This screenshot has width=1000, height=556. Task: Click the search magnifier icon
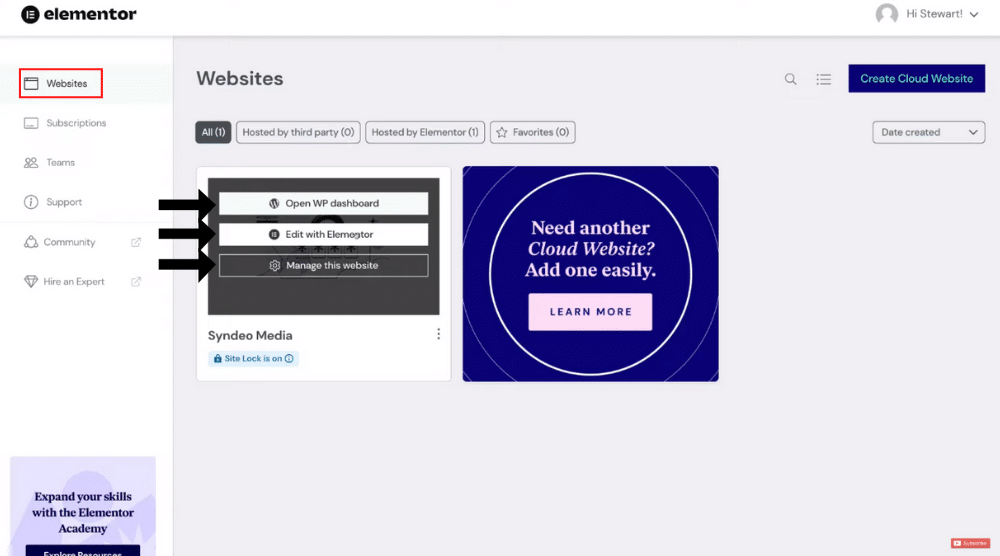coord(790,79)
